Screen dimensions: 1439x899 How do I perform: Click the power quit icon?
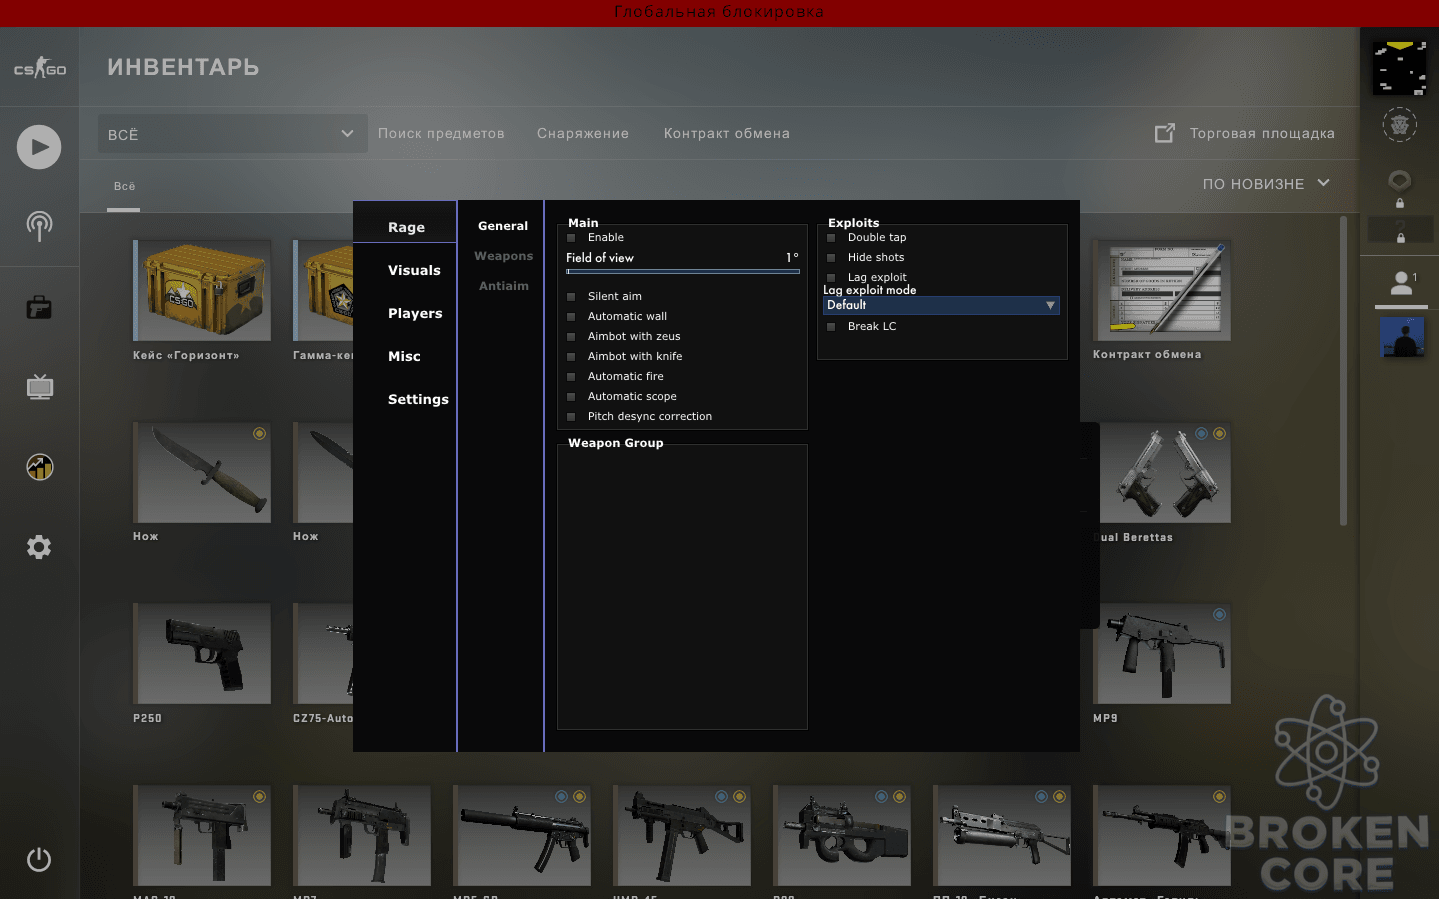39,859
